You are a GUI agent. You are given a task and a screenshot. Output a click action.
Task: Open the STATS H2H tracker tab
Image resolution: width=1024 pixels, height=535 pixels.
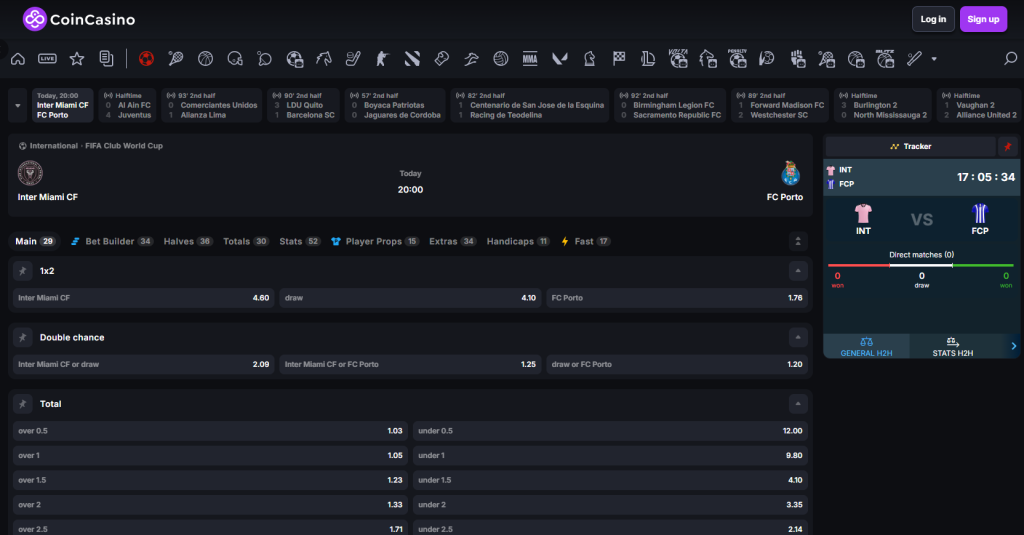(952, 346)
